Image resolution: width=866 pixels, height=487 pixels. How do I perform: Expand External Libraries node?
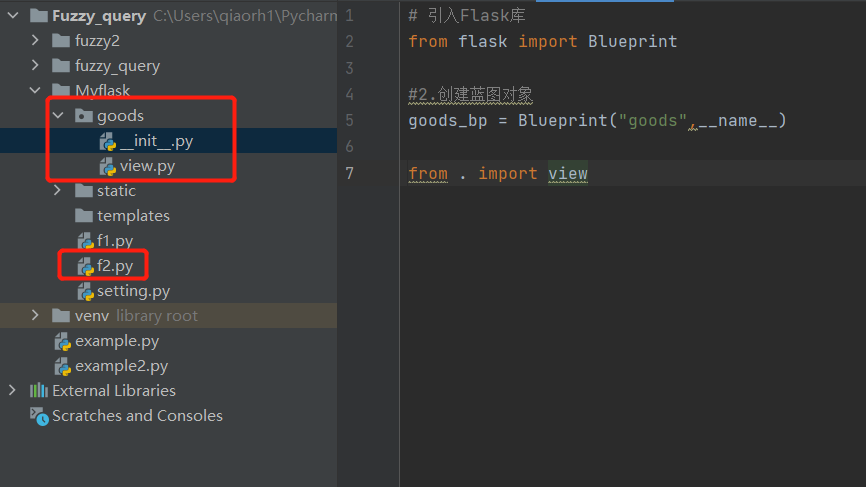tap(13, 390)
